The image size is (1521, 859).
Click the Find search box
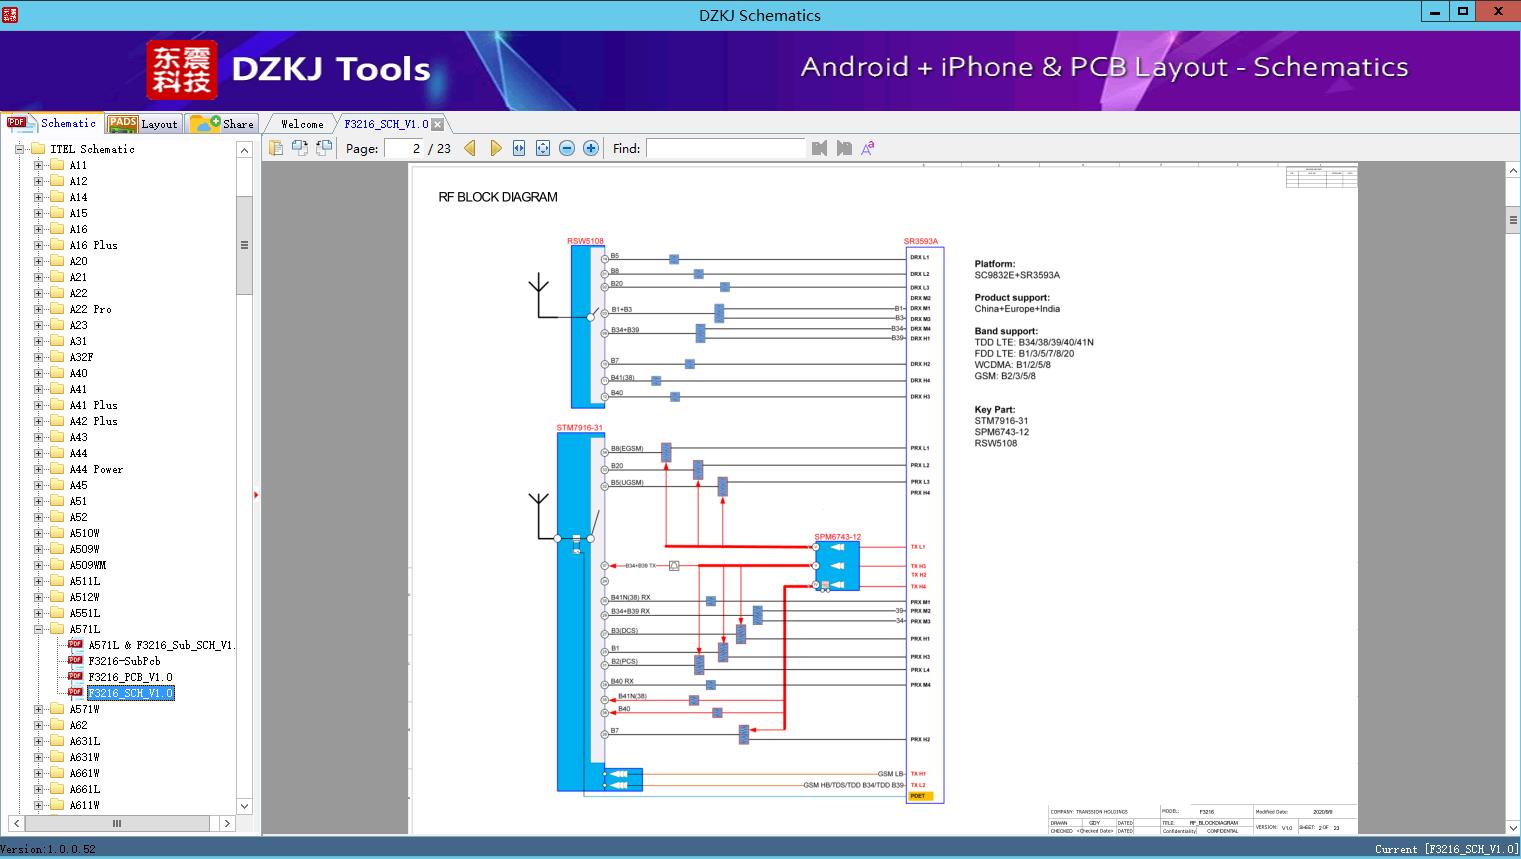coord(726,148)
